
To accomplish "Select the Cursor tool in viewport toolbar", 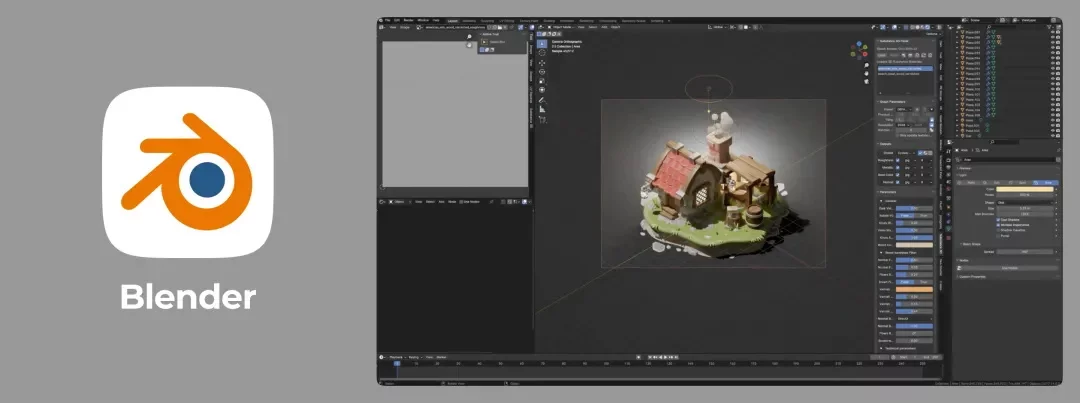I will pyautogui.click(x=542, y=52).
